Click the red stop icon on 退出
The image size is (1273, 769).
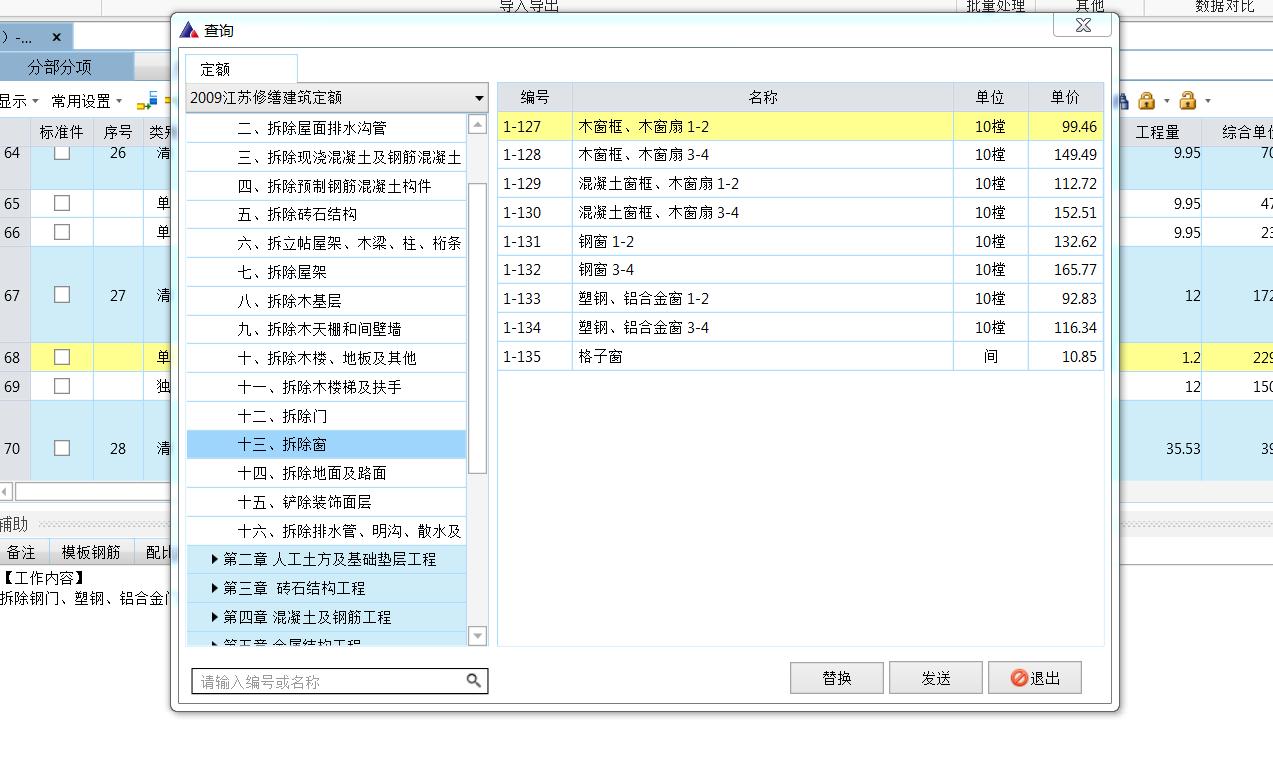coord(1019,678)
